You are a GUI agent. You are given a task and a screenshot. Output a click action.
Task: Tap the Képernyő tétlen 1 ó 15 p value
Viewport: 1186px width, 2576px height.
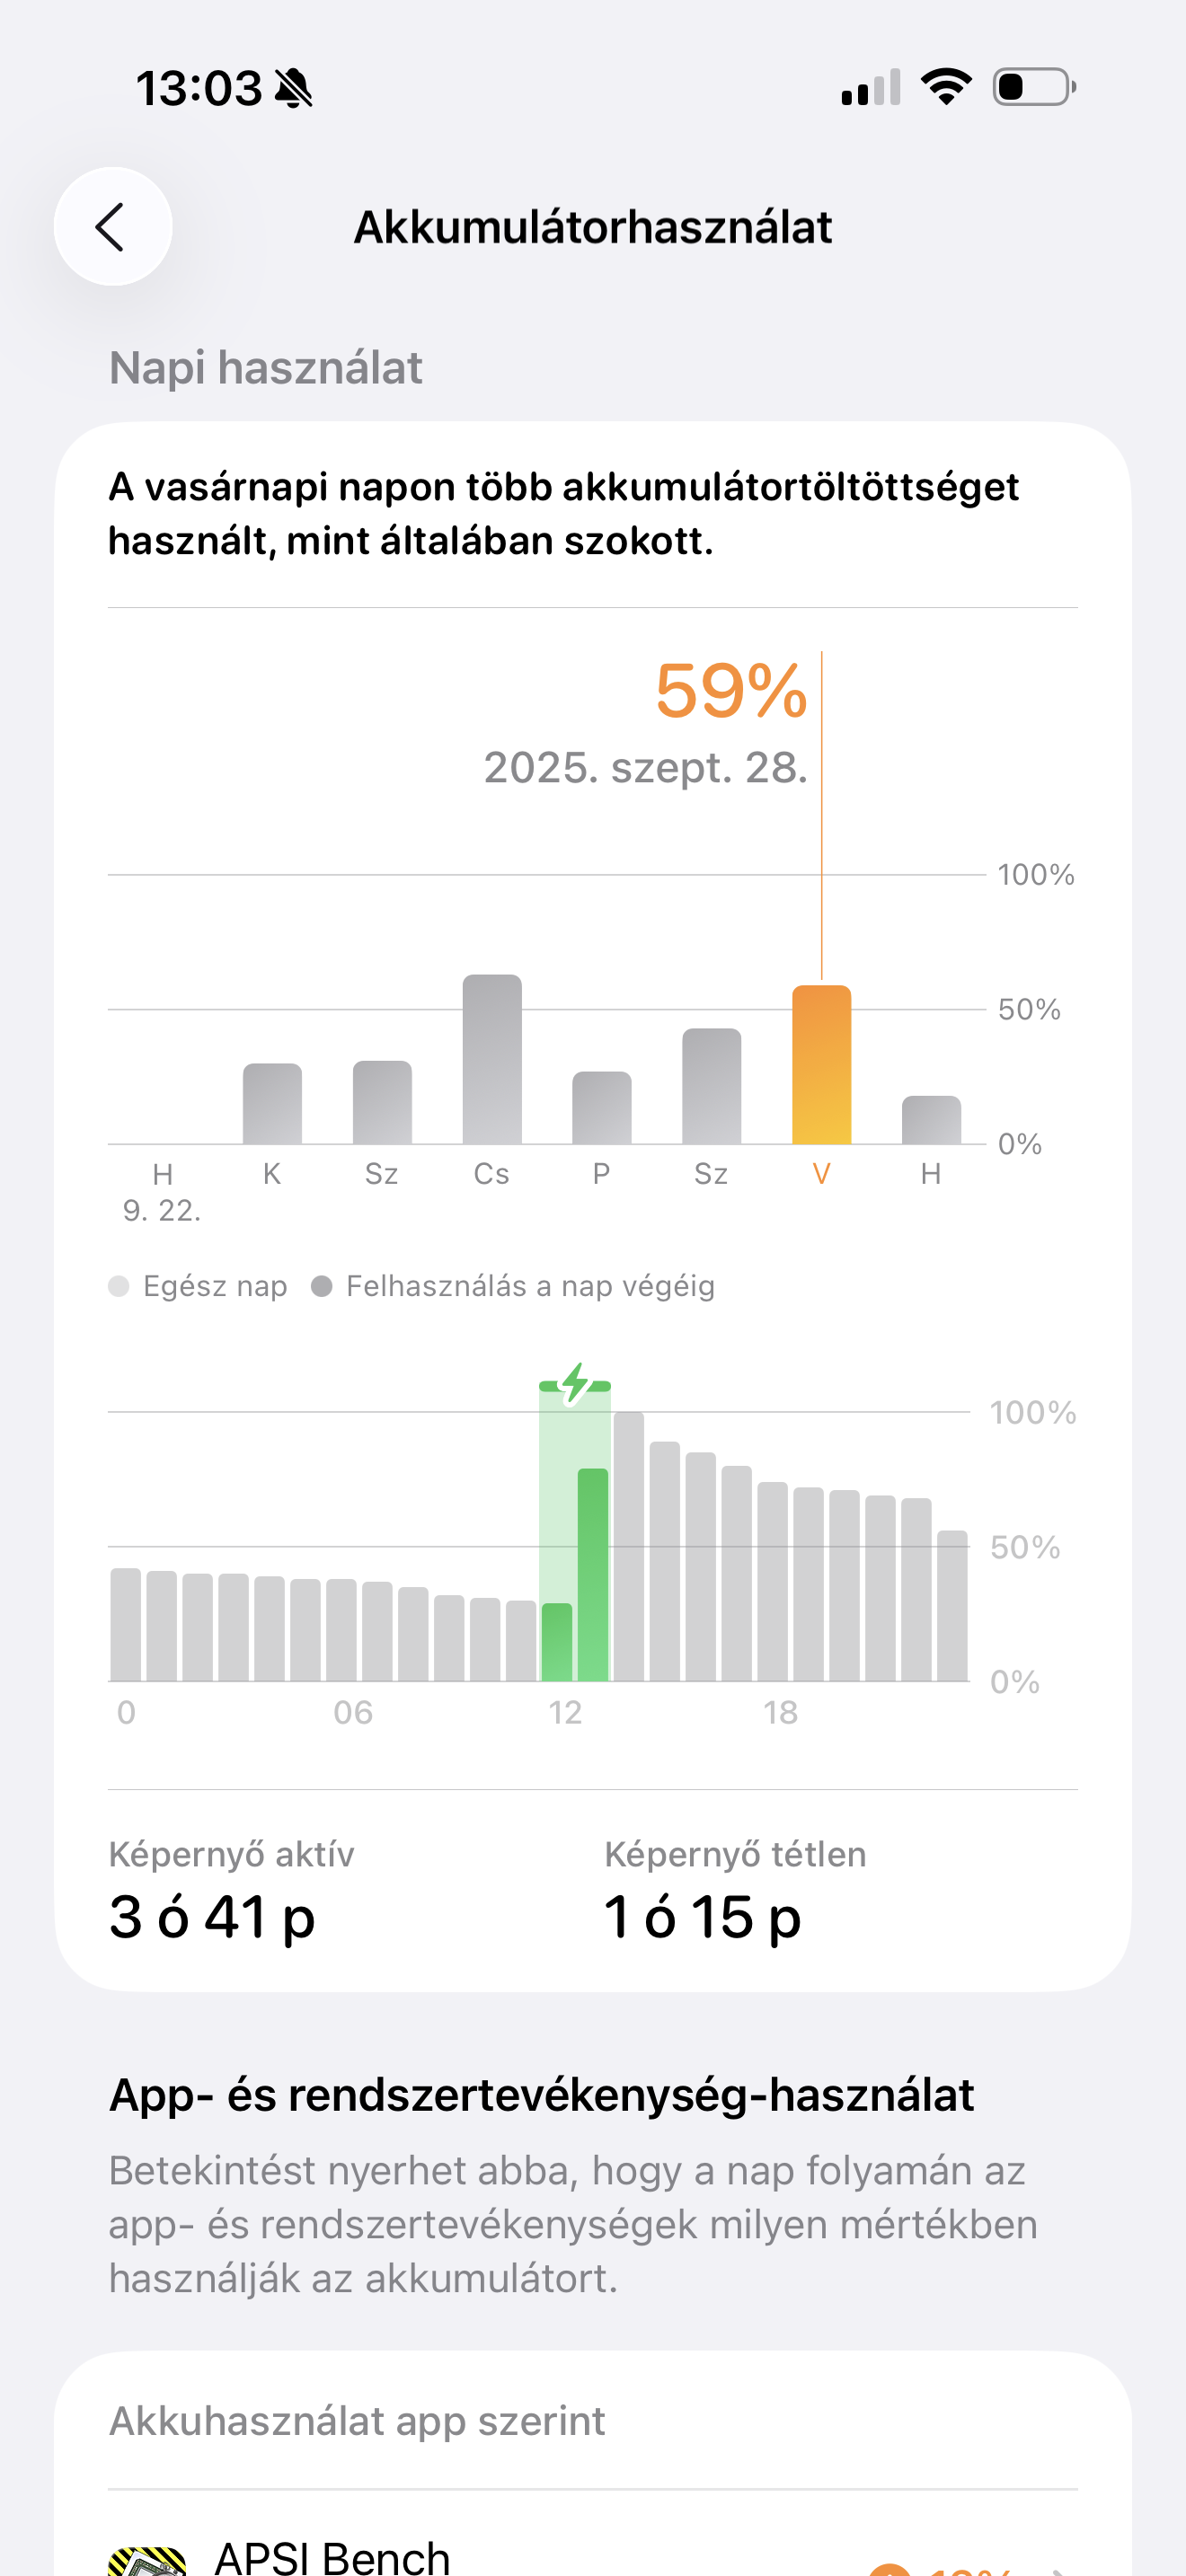click(x=702, y=1917)
